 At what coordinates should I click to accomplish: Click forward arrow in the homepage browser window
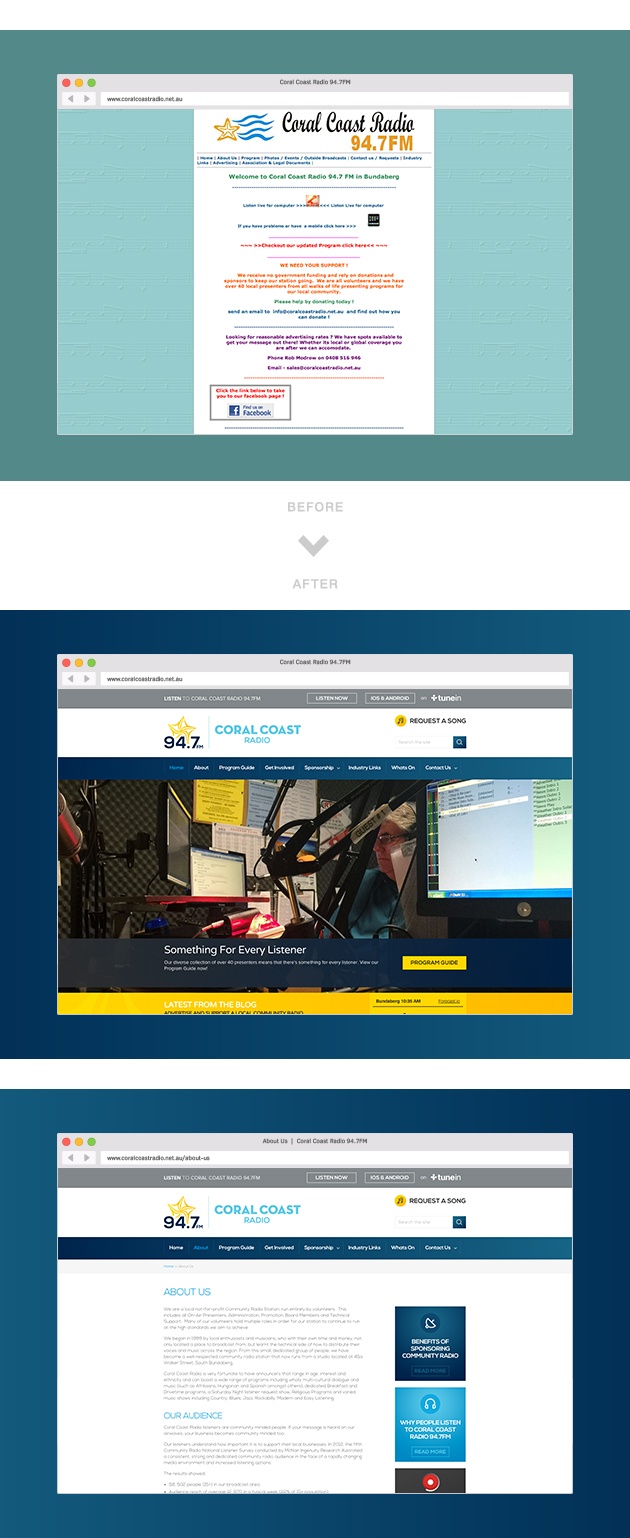click(87, 679)
